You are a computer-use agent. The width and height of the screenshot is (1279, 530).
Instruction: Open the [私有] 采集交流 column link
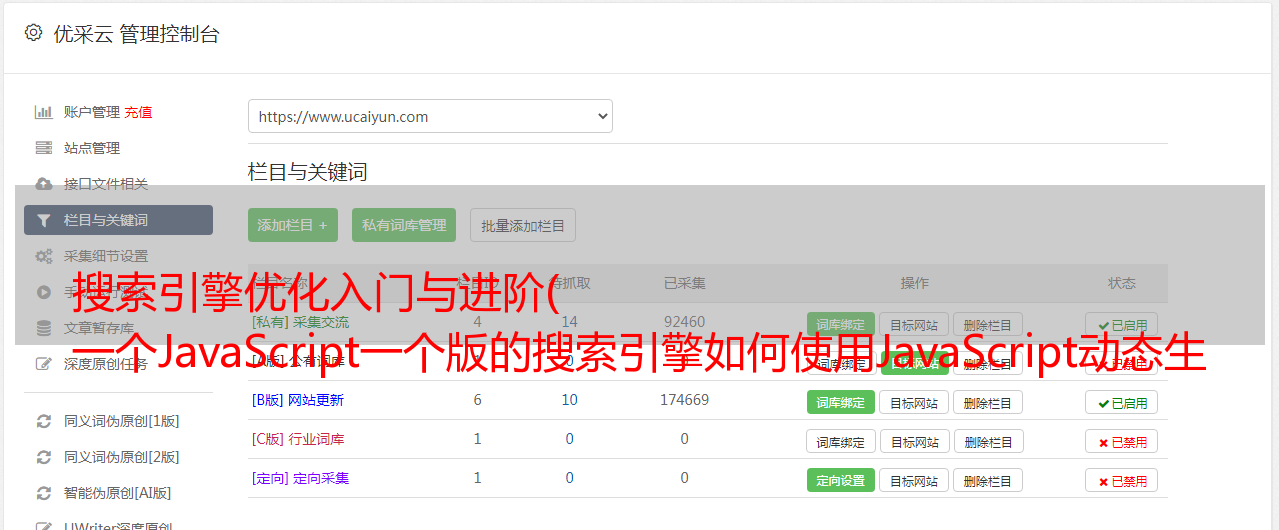point(301,322)
